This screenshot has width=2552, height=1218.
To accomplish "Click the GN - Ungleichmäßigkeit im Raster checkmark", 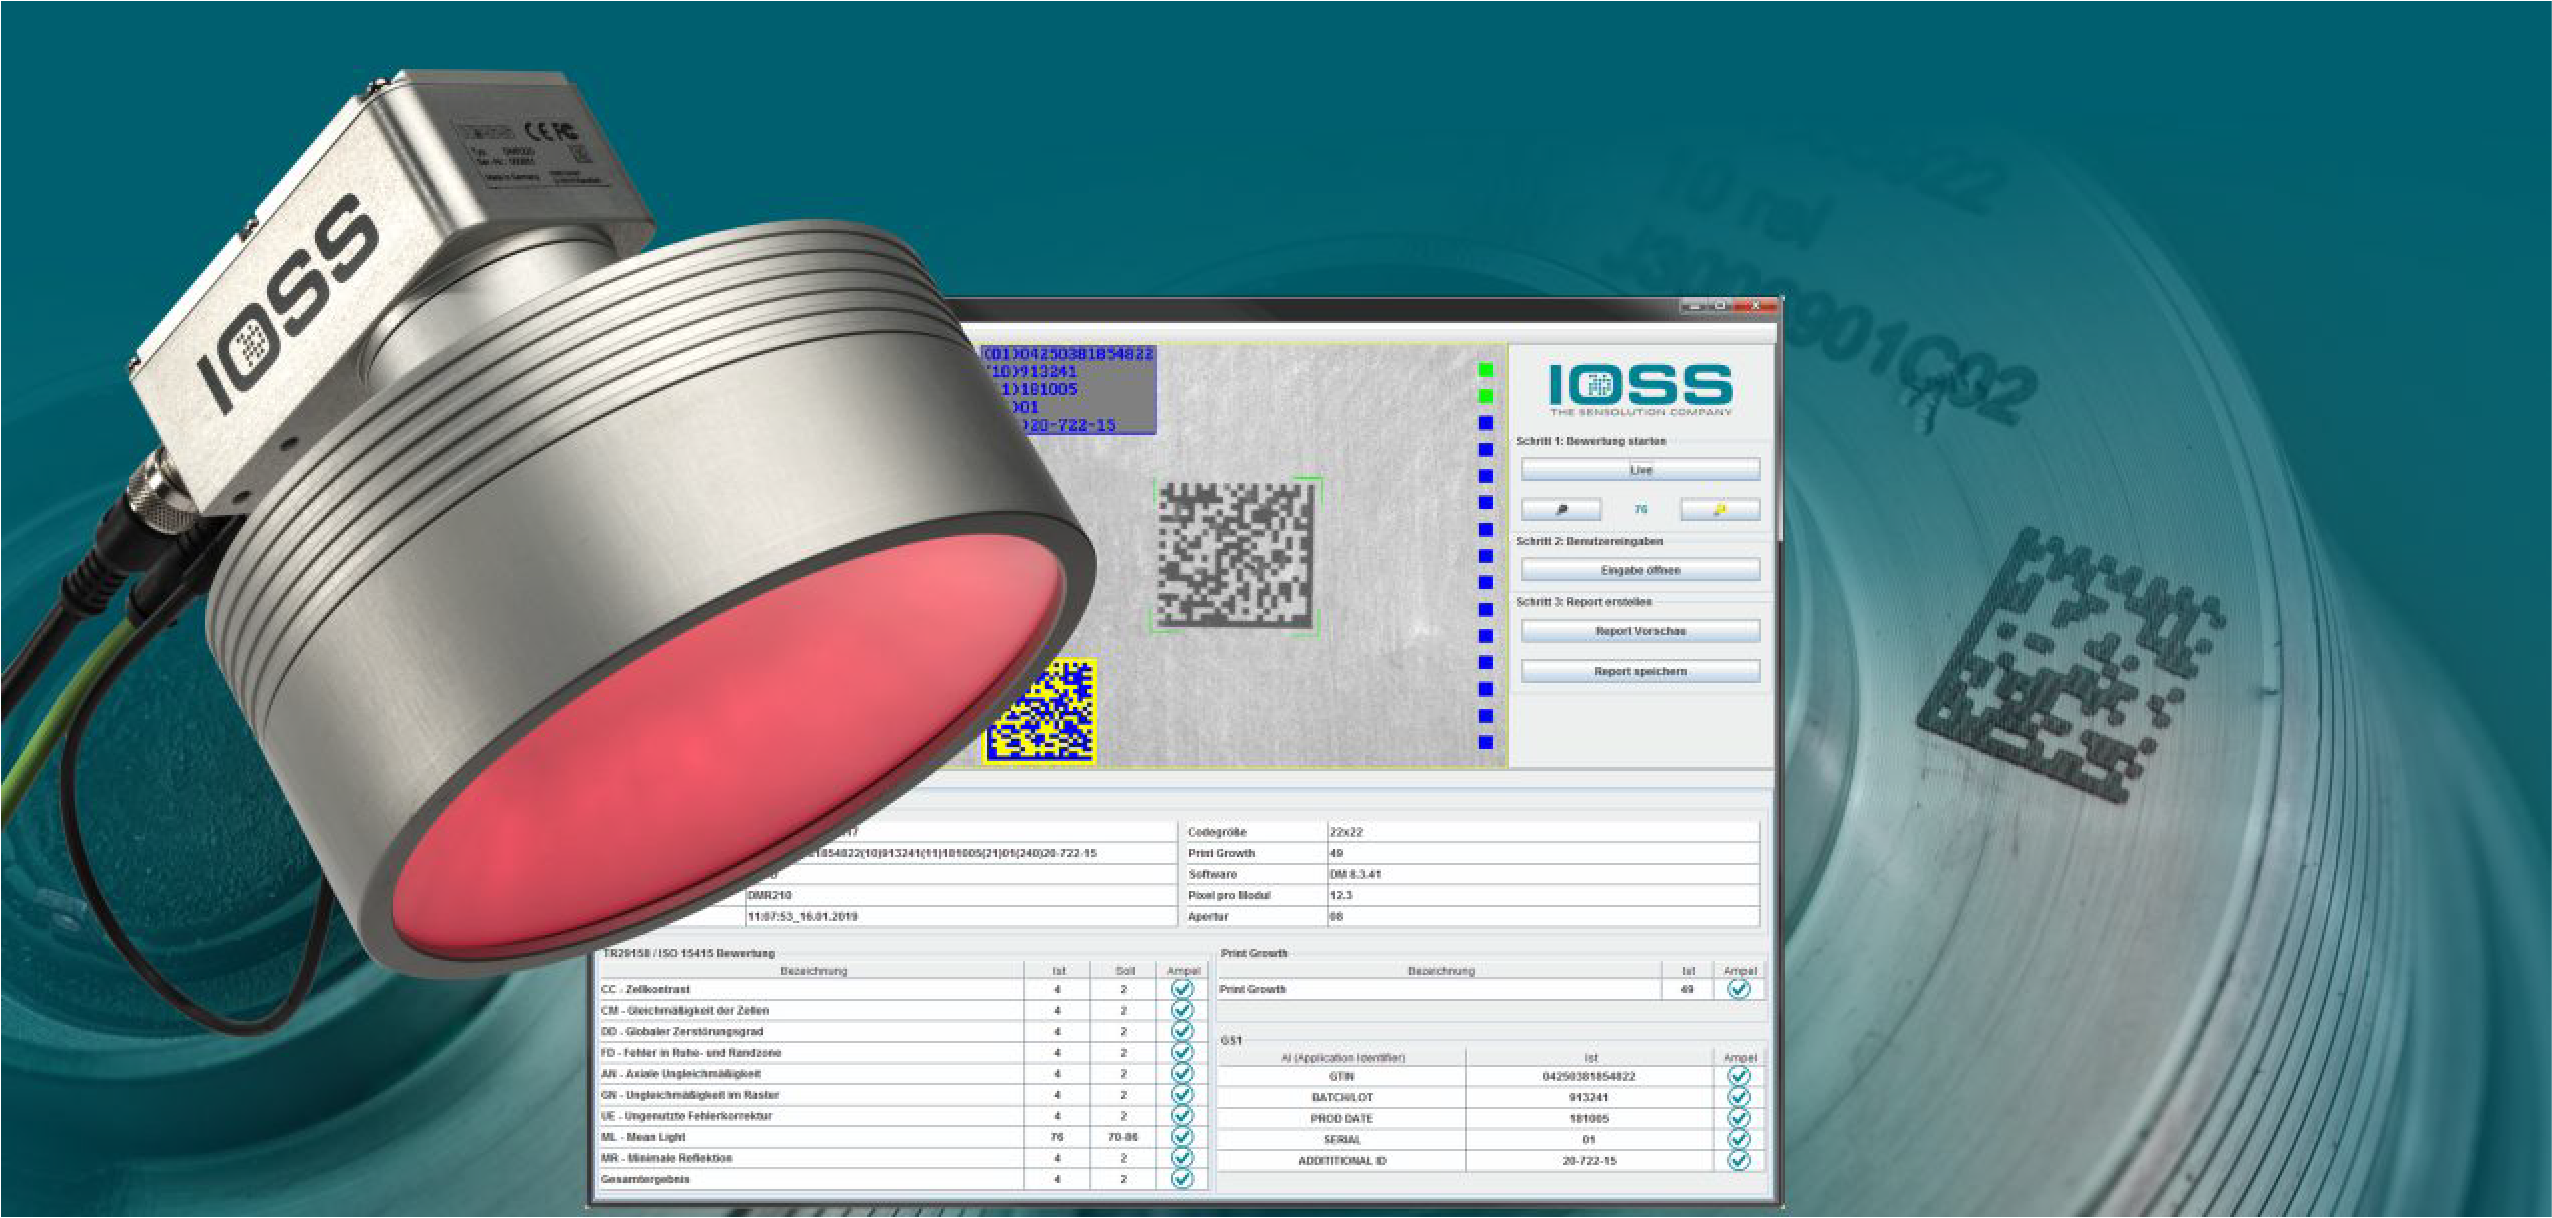I will [x=1182, y=1094].
